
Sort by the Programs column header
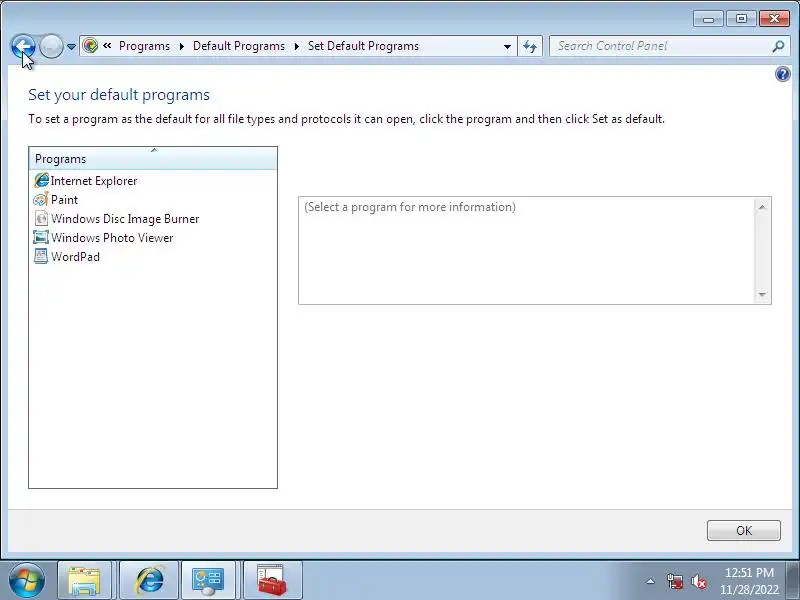click(153, 159)
